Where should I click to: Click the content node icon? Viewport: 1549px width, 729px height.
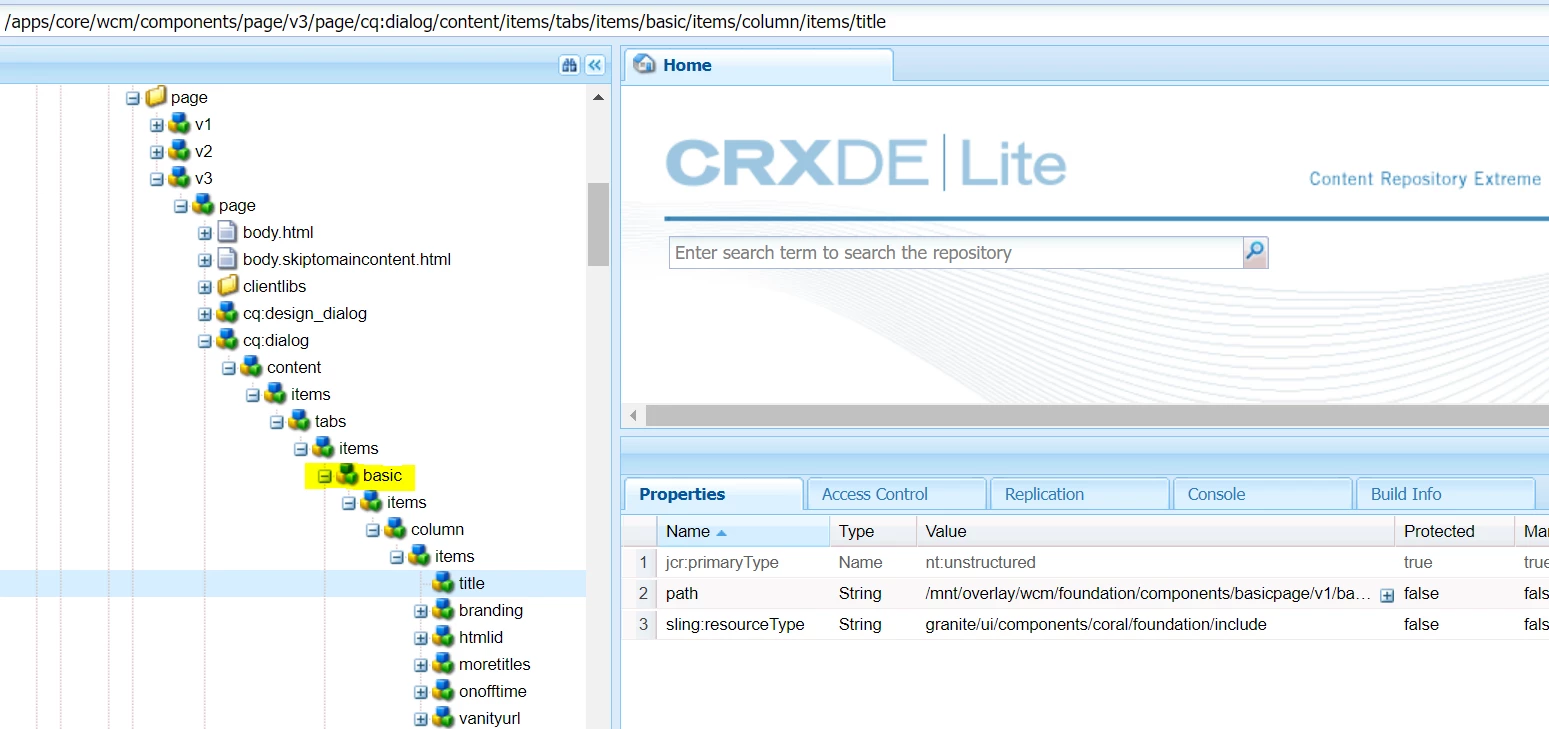251,367
